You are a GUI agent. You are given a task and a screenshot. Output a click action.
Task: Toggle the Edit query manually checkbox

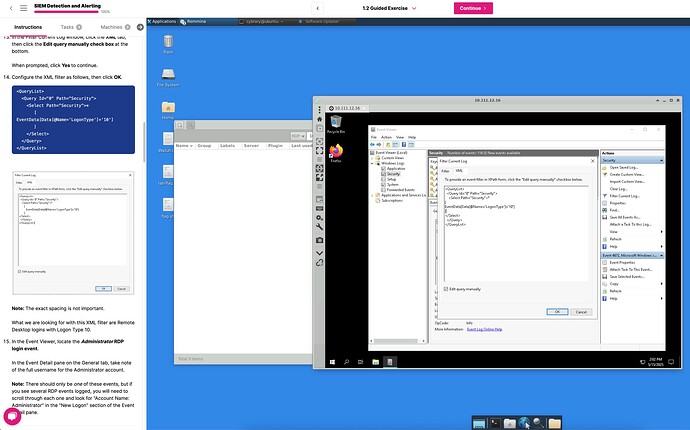446,289
